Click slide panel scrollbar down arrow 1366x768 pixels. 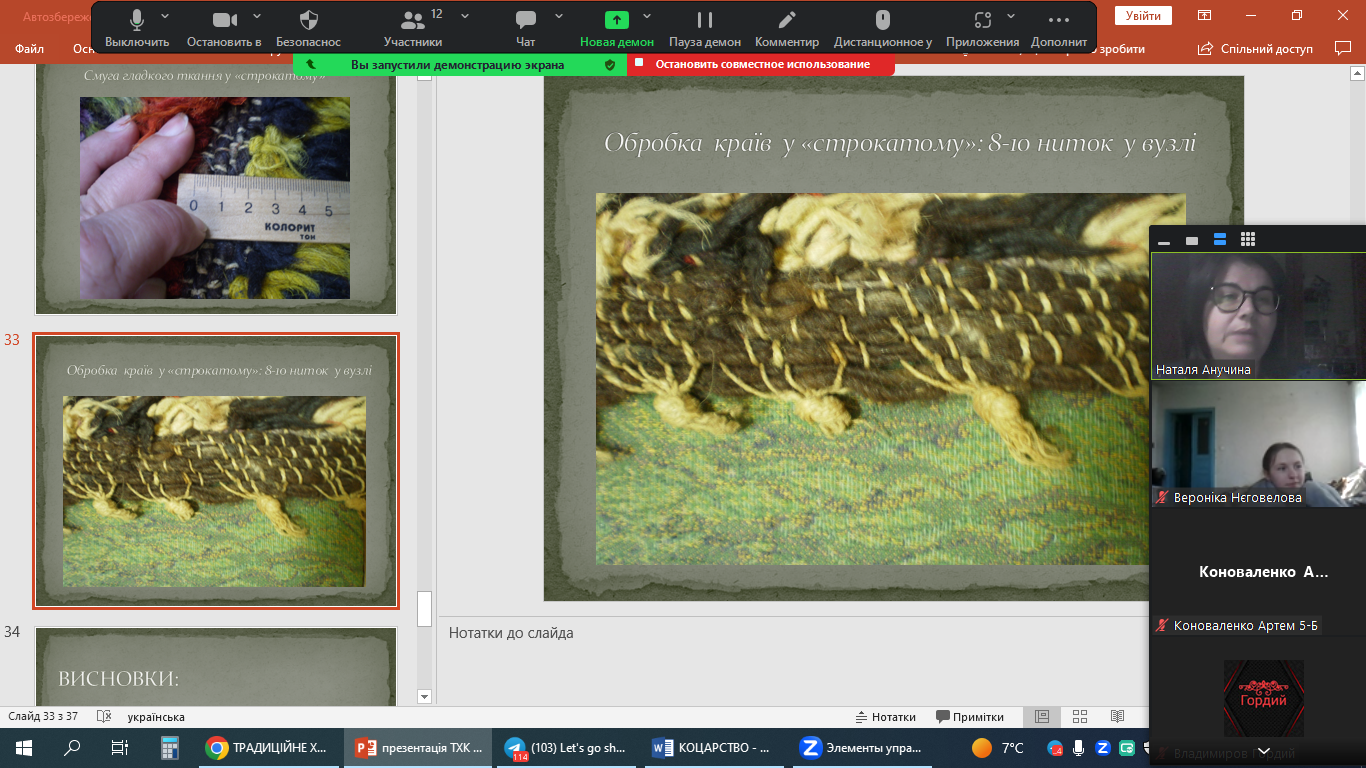click(x=424, y=697)
